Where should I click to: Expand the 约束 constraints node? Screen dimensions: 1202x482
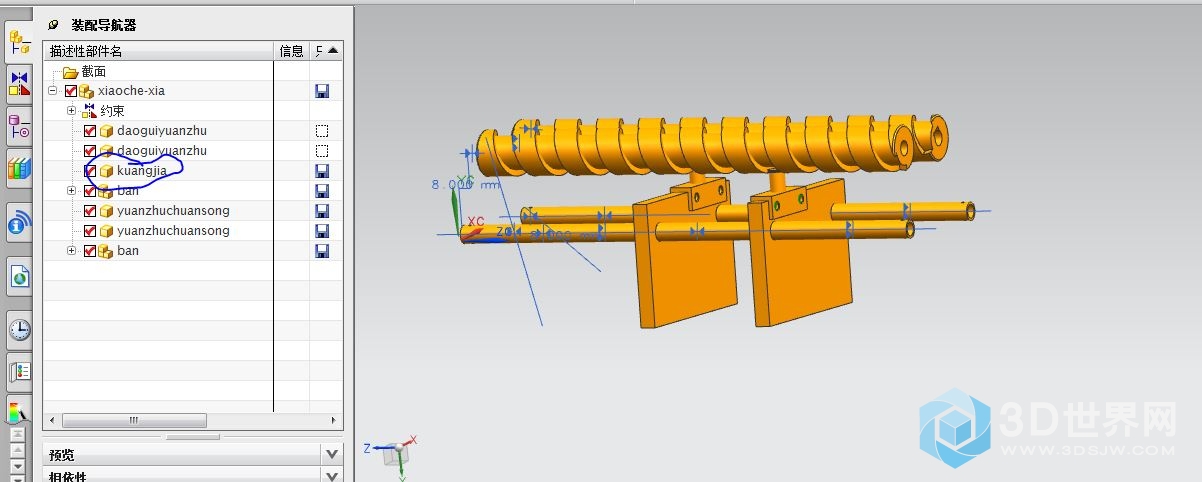pyautogui.click(x=71, y=111)
